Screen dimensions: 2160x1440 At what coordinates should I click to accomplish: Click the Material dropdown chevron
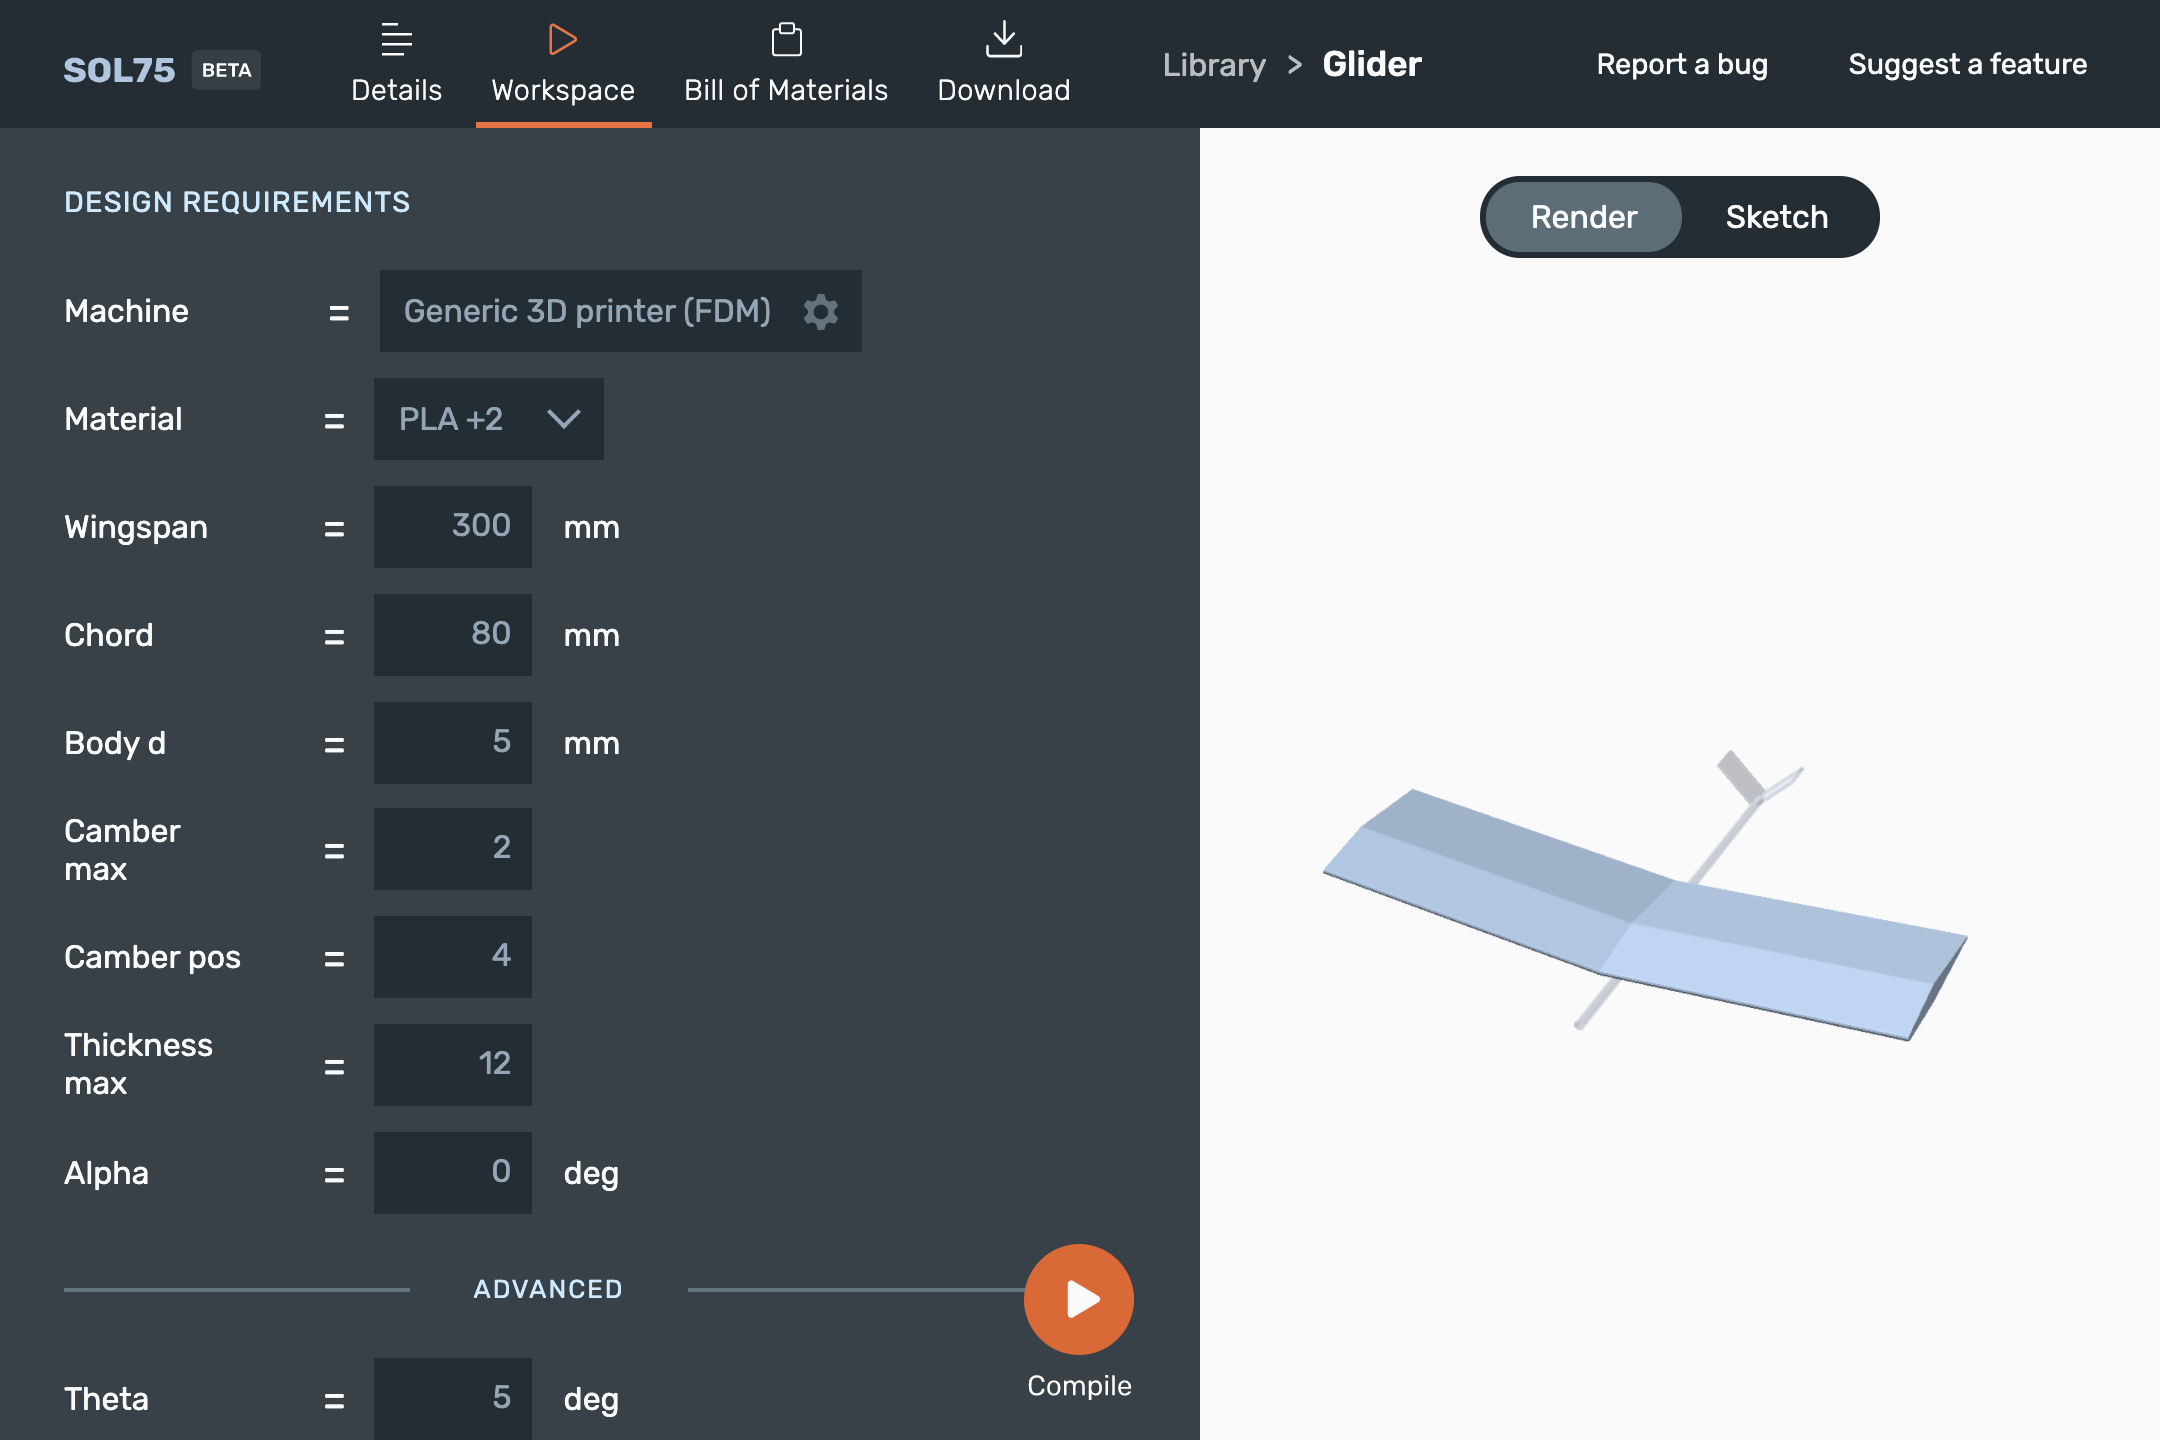coord(564,419)
